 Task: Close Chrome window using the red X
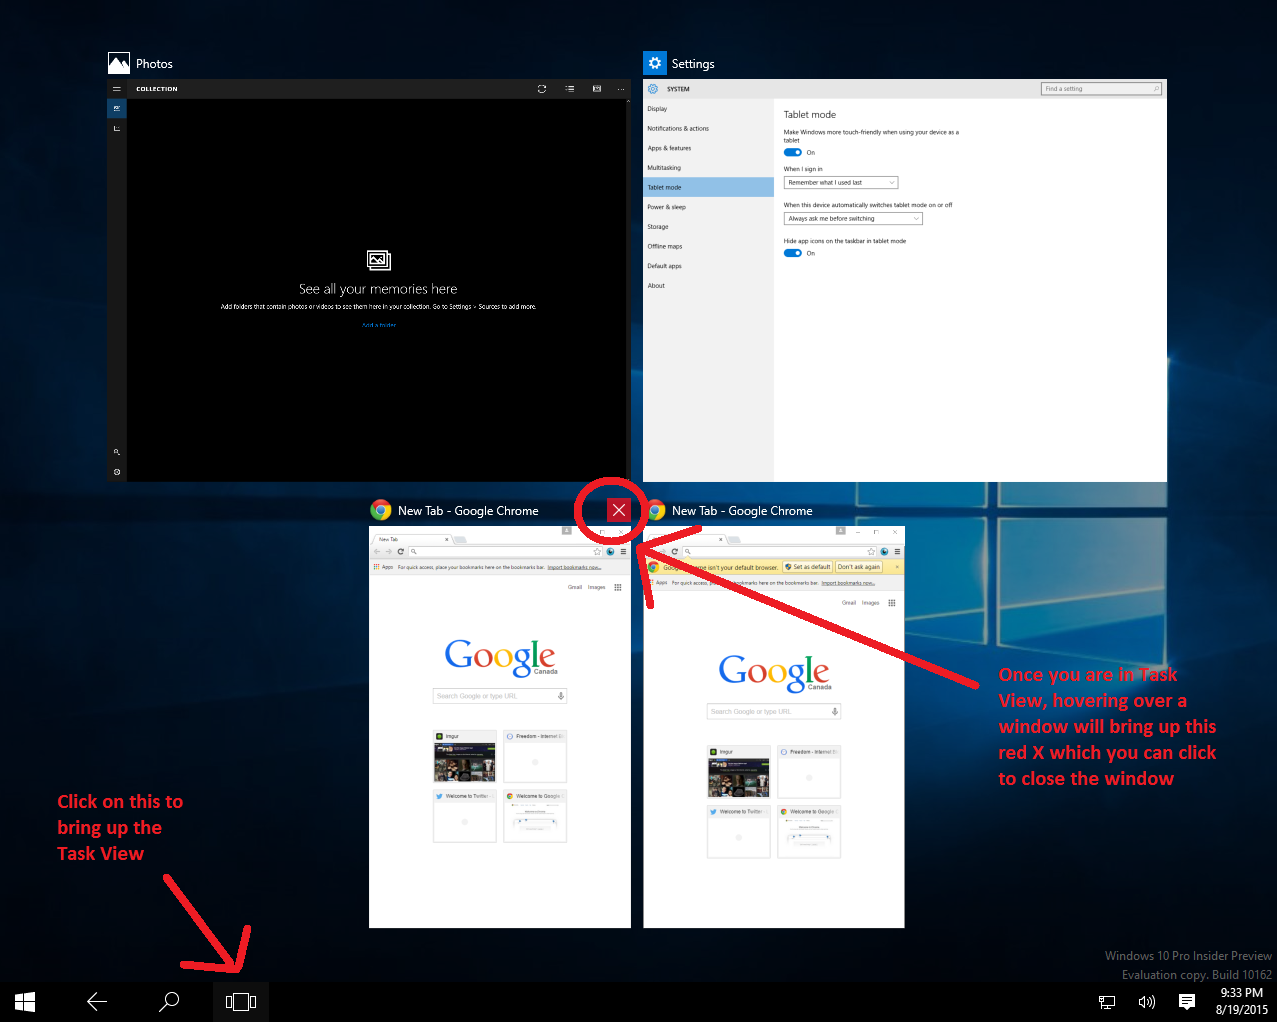(619, 510)
